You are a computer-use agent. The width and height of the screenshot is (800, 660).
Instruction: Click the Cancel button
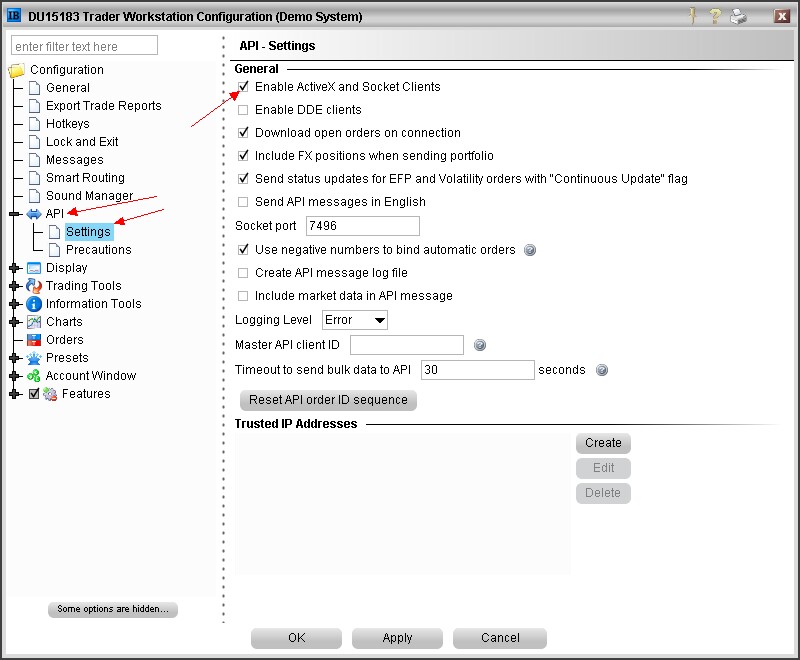point(500,638)
